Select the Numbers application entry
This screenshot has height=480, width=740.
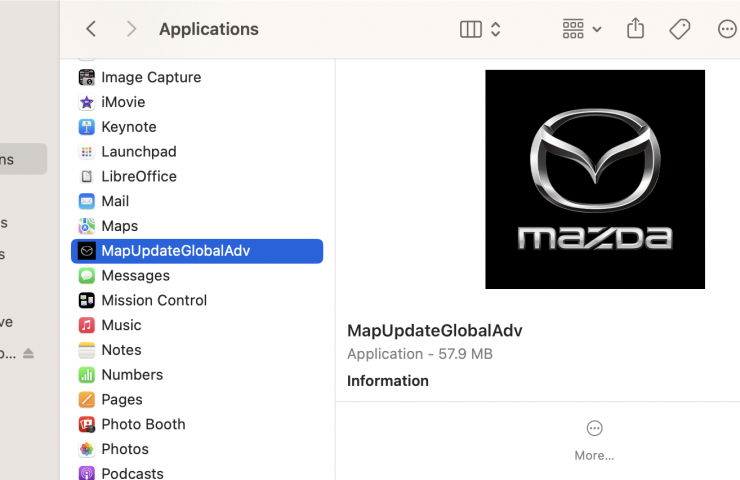coord(132,374)
